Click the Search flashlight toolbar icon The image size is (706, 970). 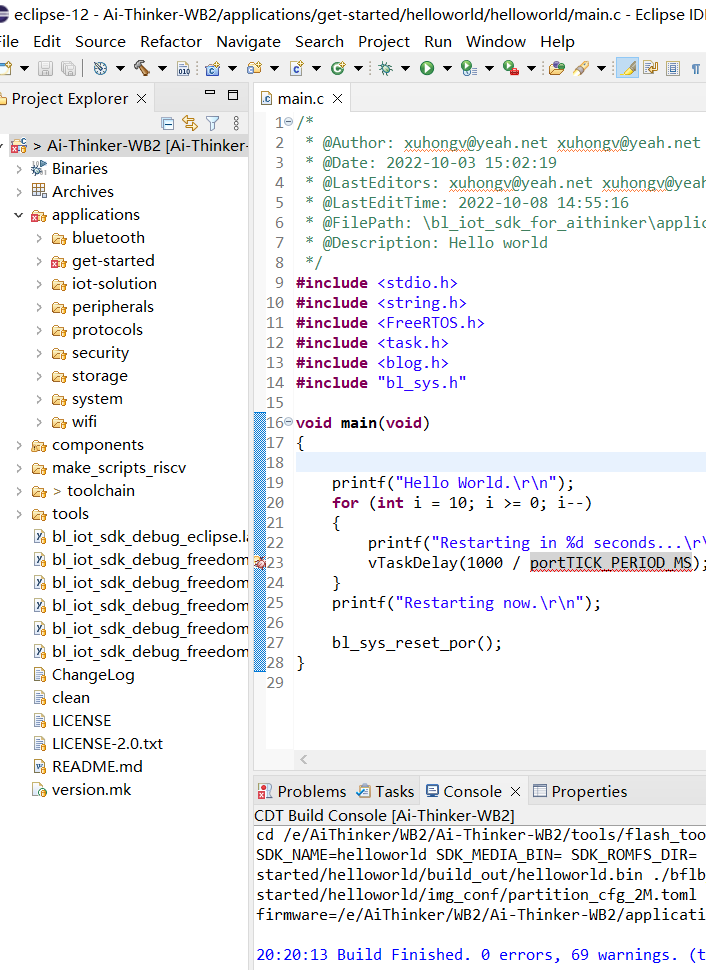pyautogui.click(x=581, y=68)
